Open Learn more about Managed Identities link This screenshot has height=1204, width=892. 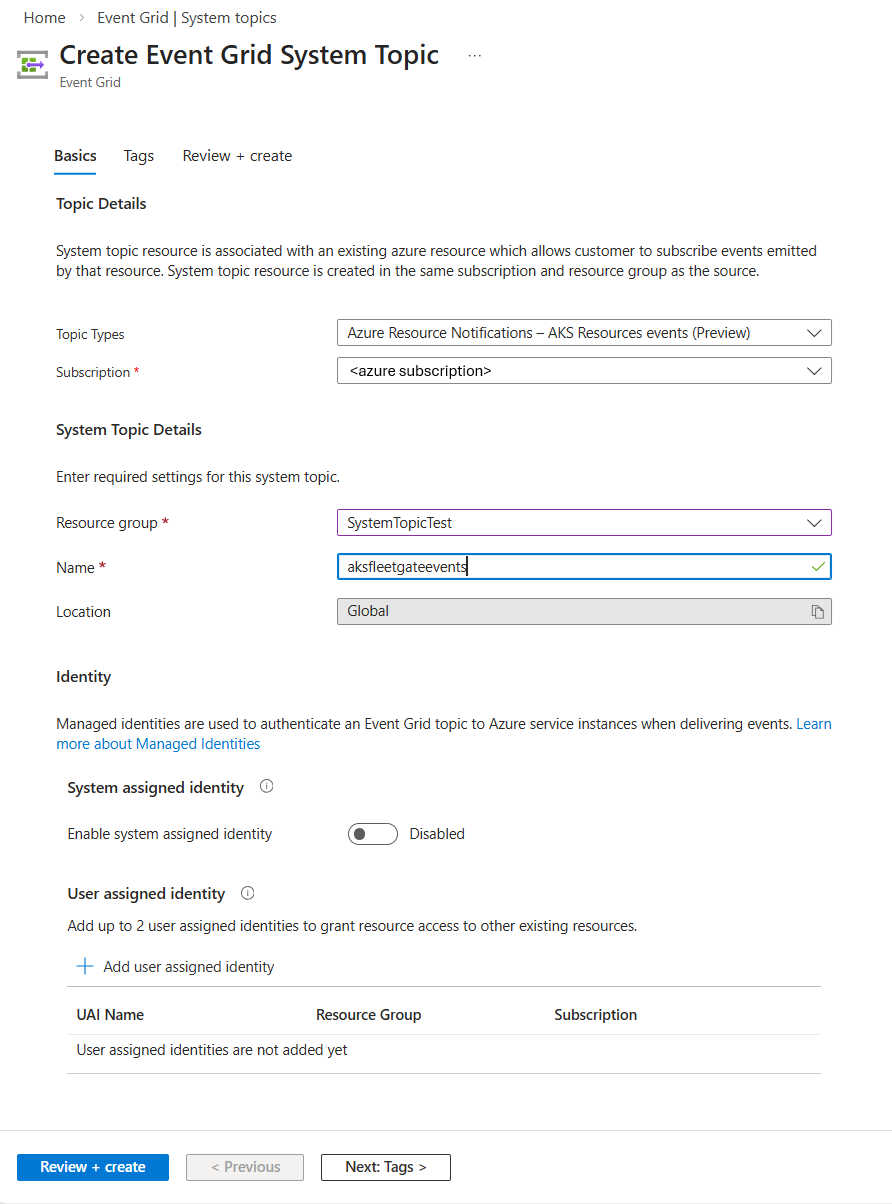point(159,744)
